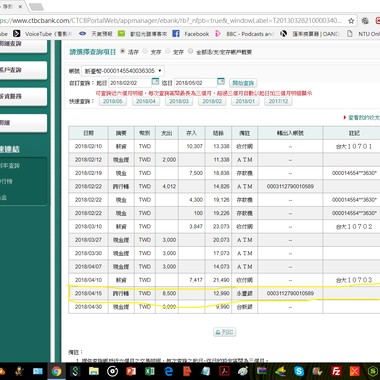Click the date cell 2018/03/10
380x380 pixels.
(x=88, y=227)
